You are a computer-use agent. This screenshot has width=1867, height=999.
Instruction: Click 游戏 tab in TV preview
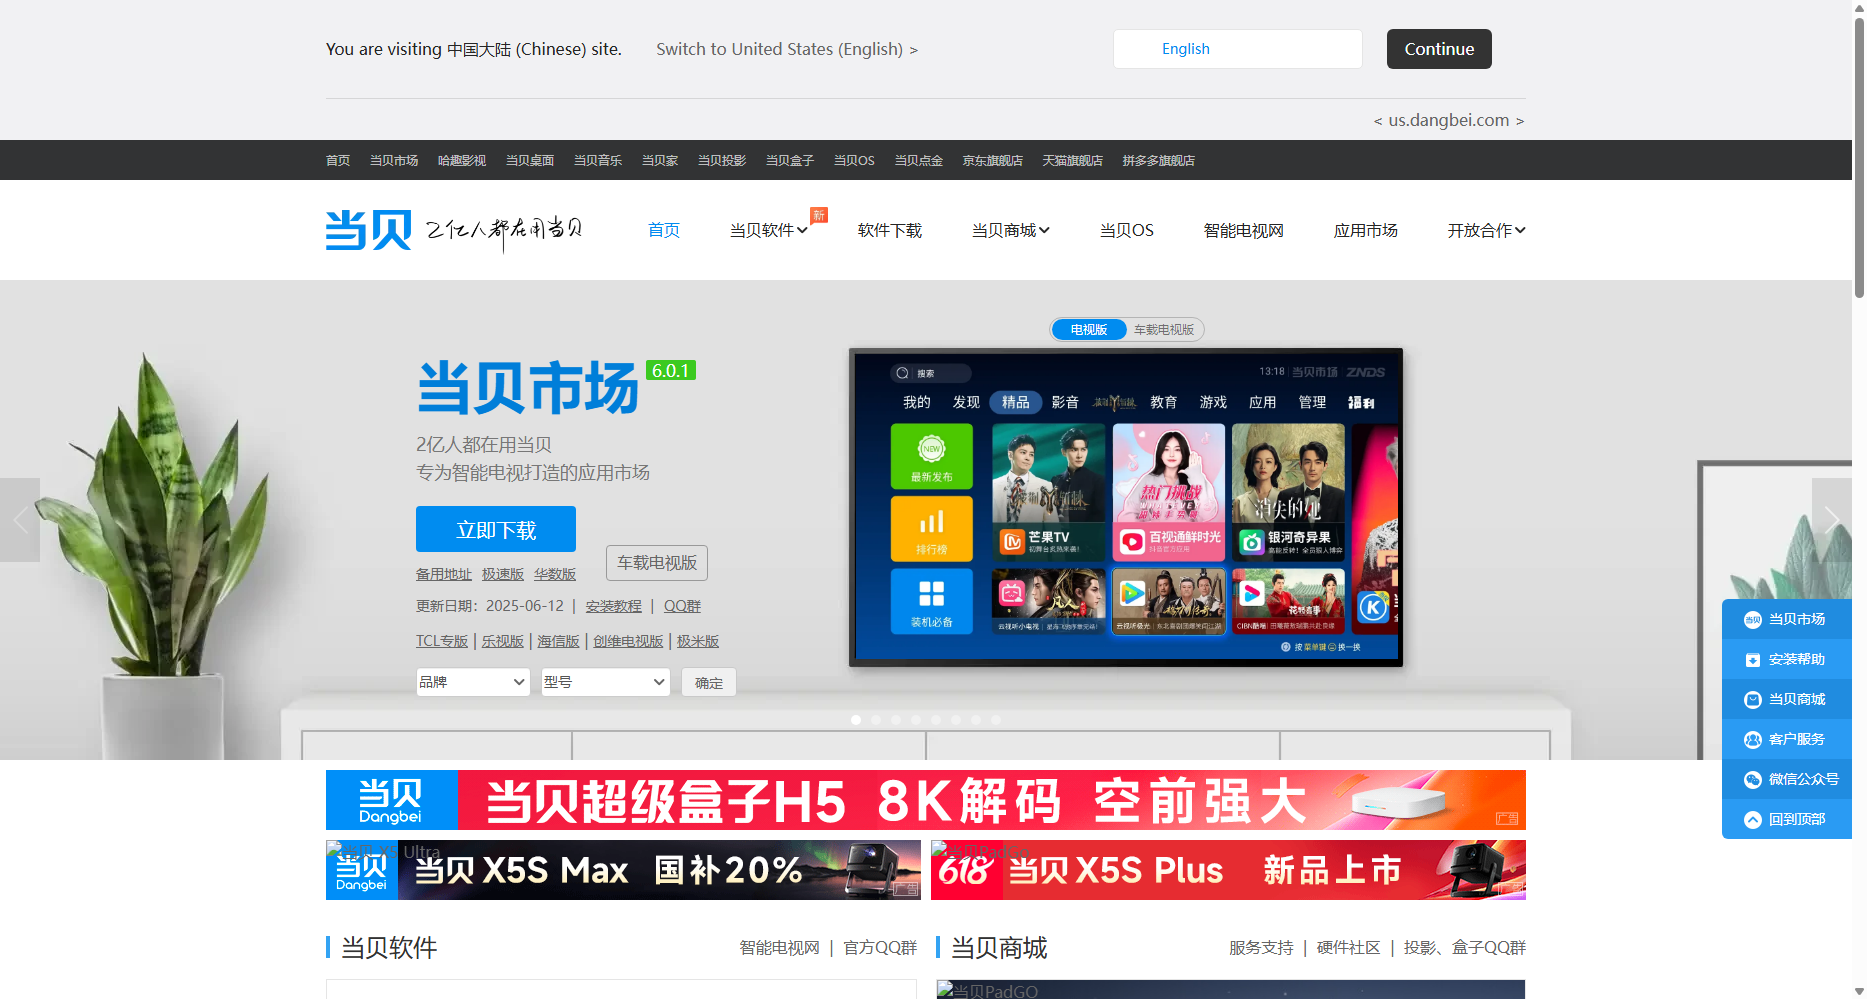pyautogui.click(x=1213, y=402)
